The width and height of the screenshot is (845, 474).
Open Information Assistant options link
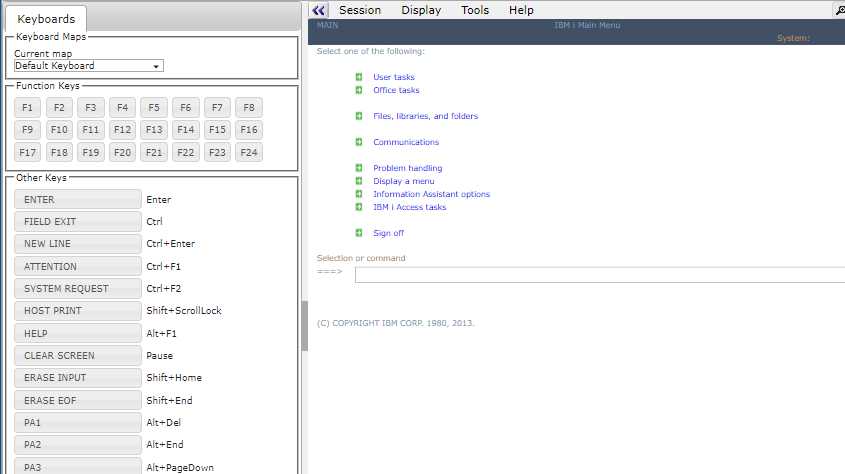pos(432,194)
